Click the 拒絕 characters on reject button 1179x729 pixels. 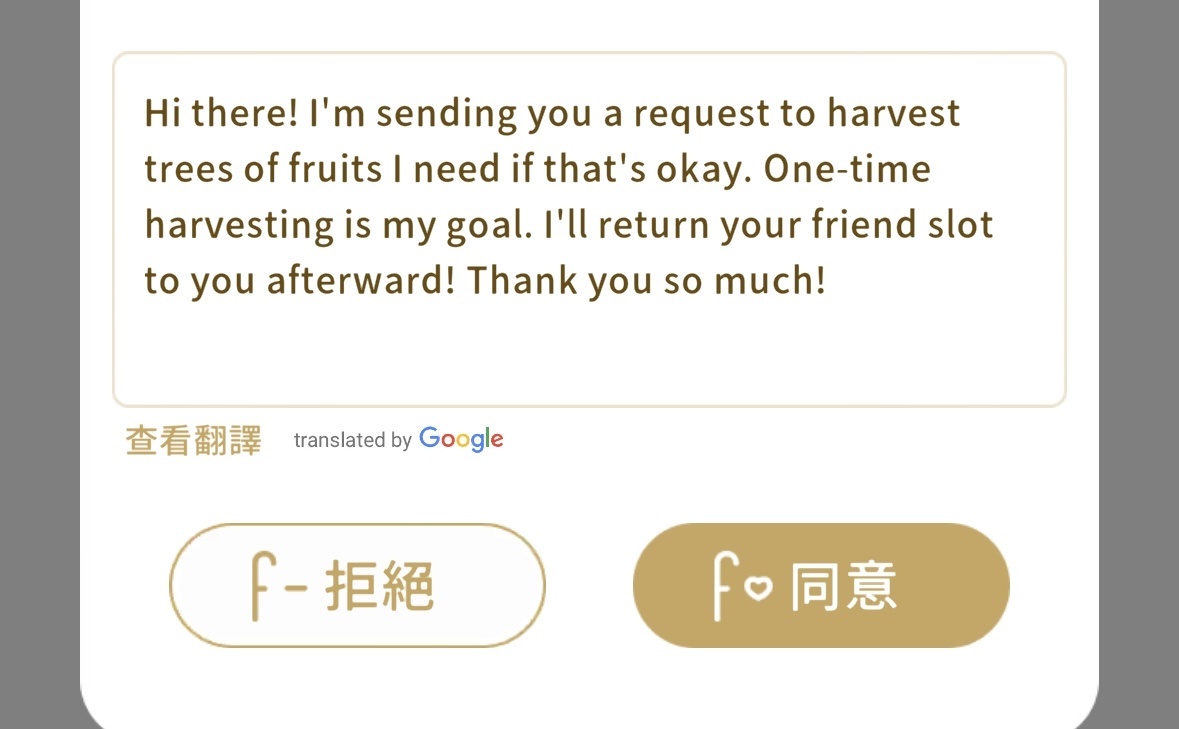tap(380, 586)
